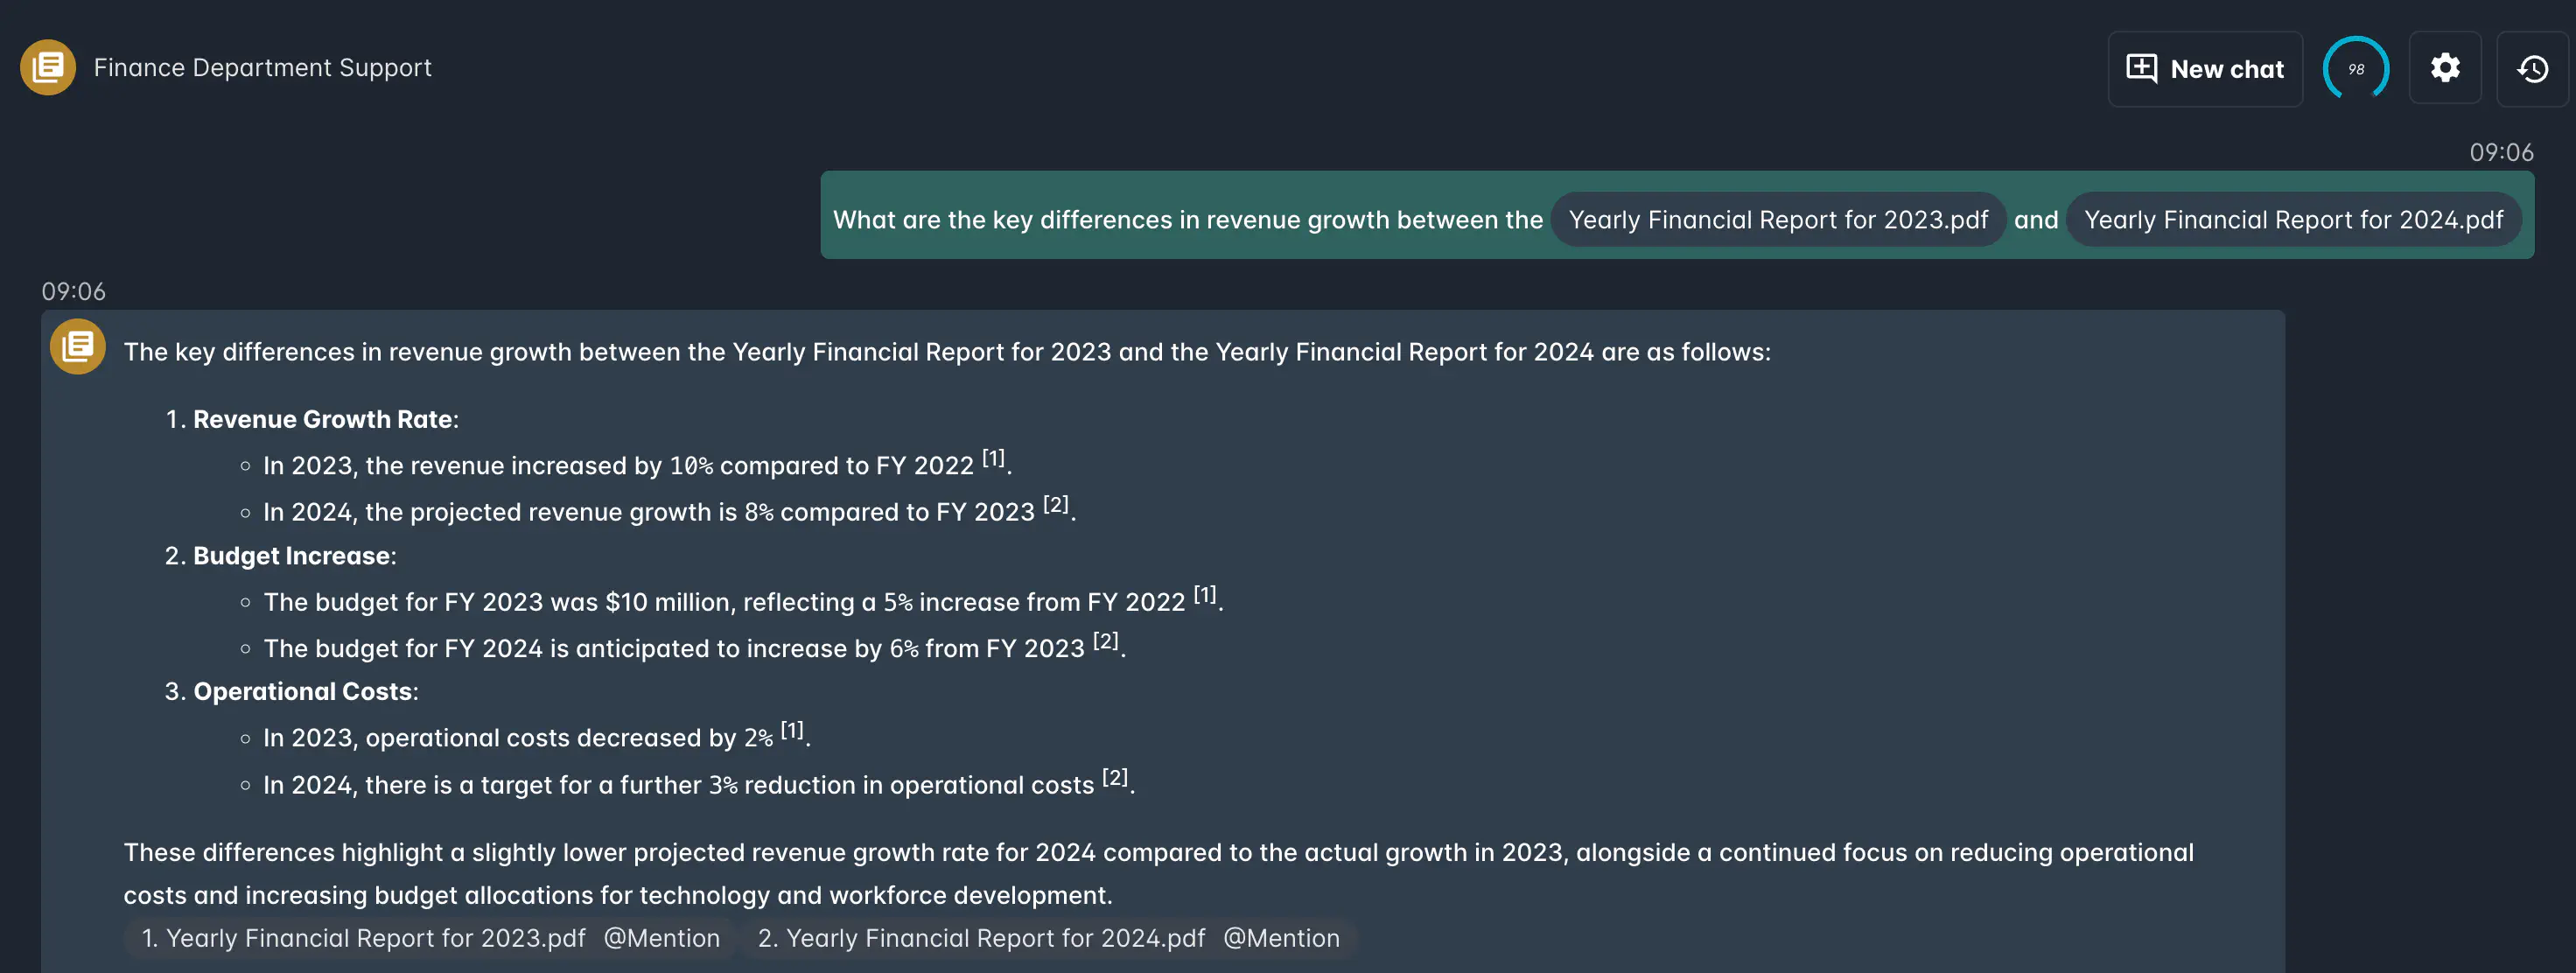Open the chat history clock icon

point(2532,68)
